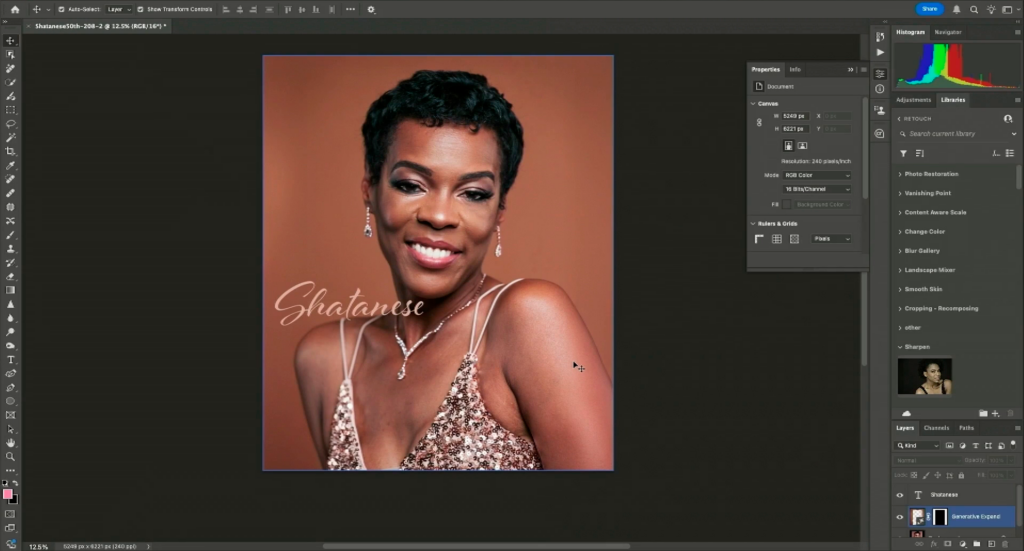Select the Crop tool in the toolbar
This screenshot has width=1024, height=551.
(10, 151)
